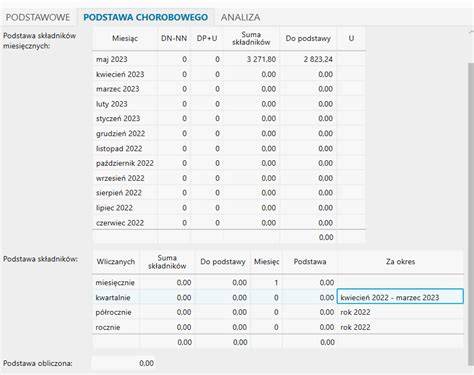This screenshot has width=474, height=375.
Task: Click the Wliczanych column header
Action: (x=116, y=262)
